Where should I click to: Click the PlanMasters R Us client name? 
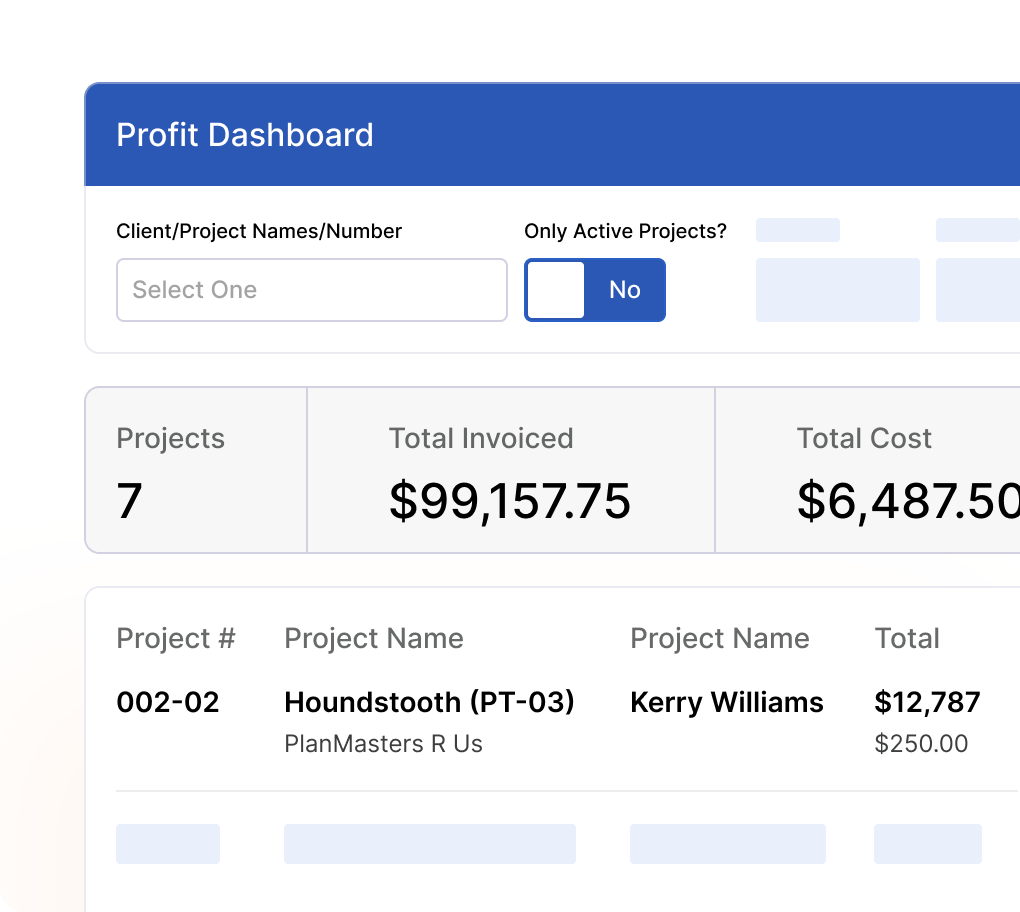383,744
